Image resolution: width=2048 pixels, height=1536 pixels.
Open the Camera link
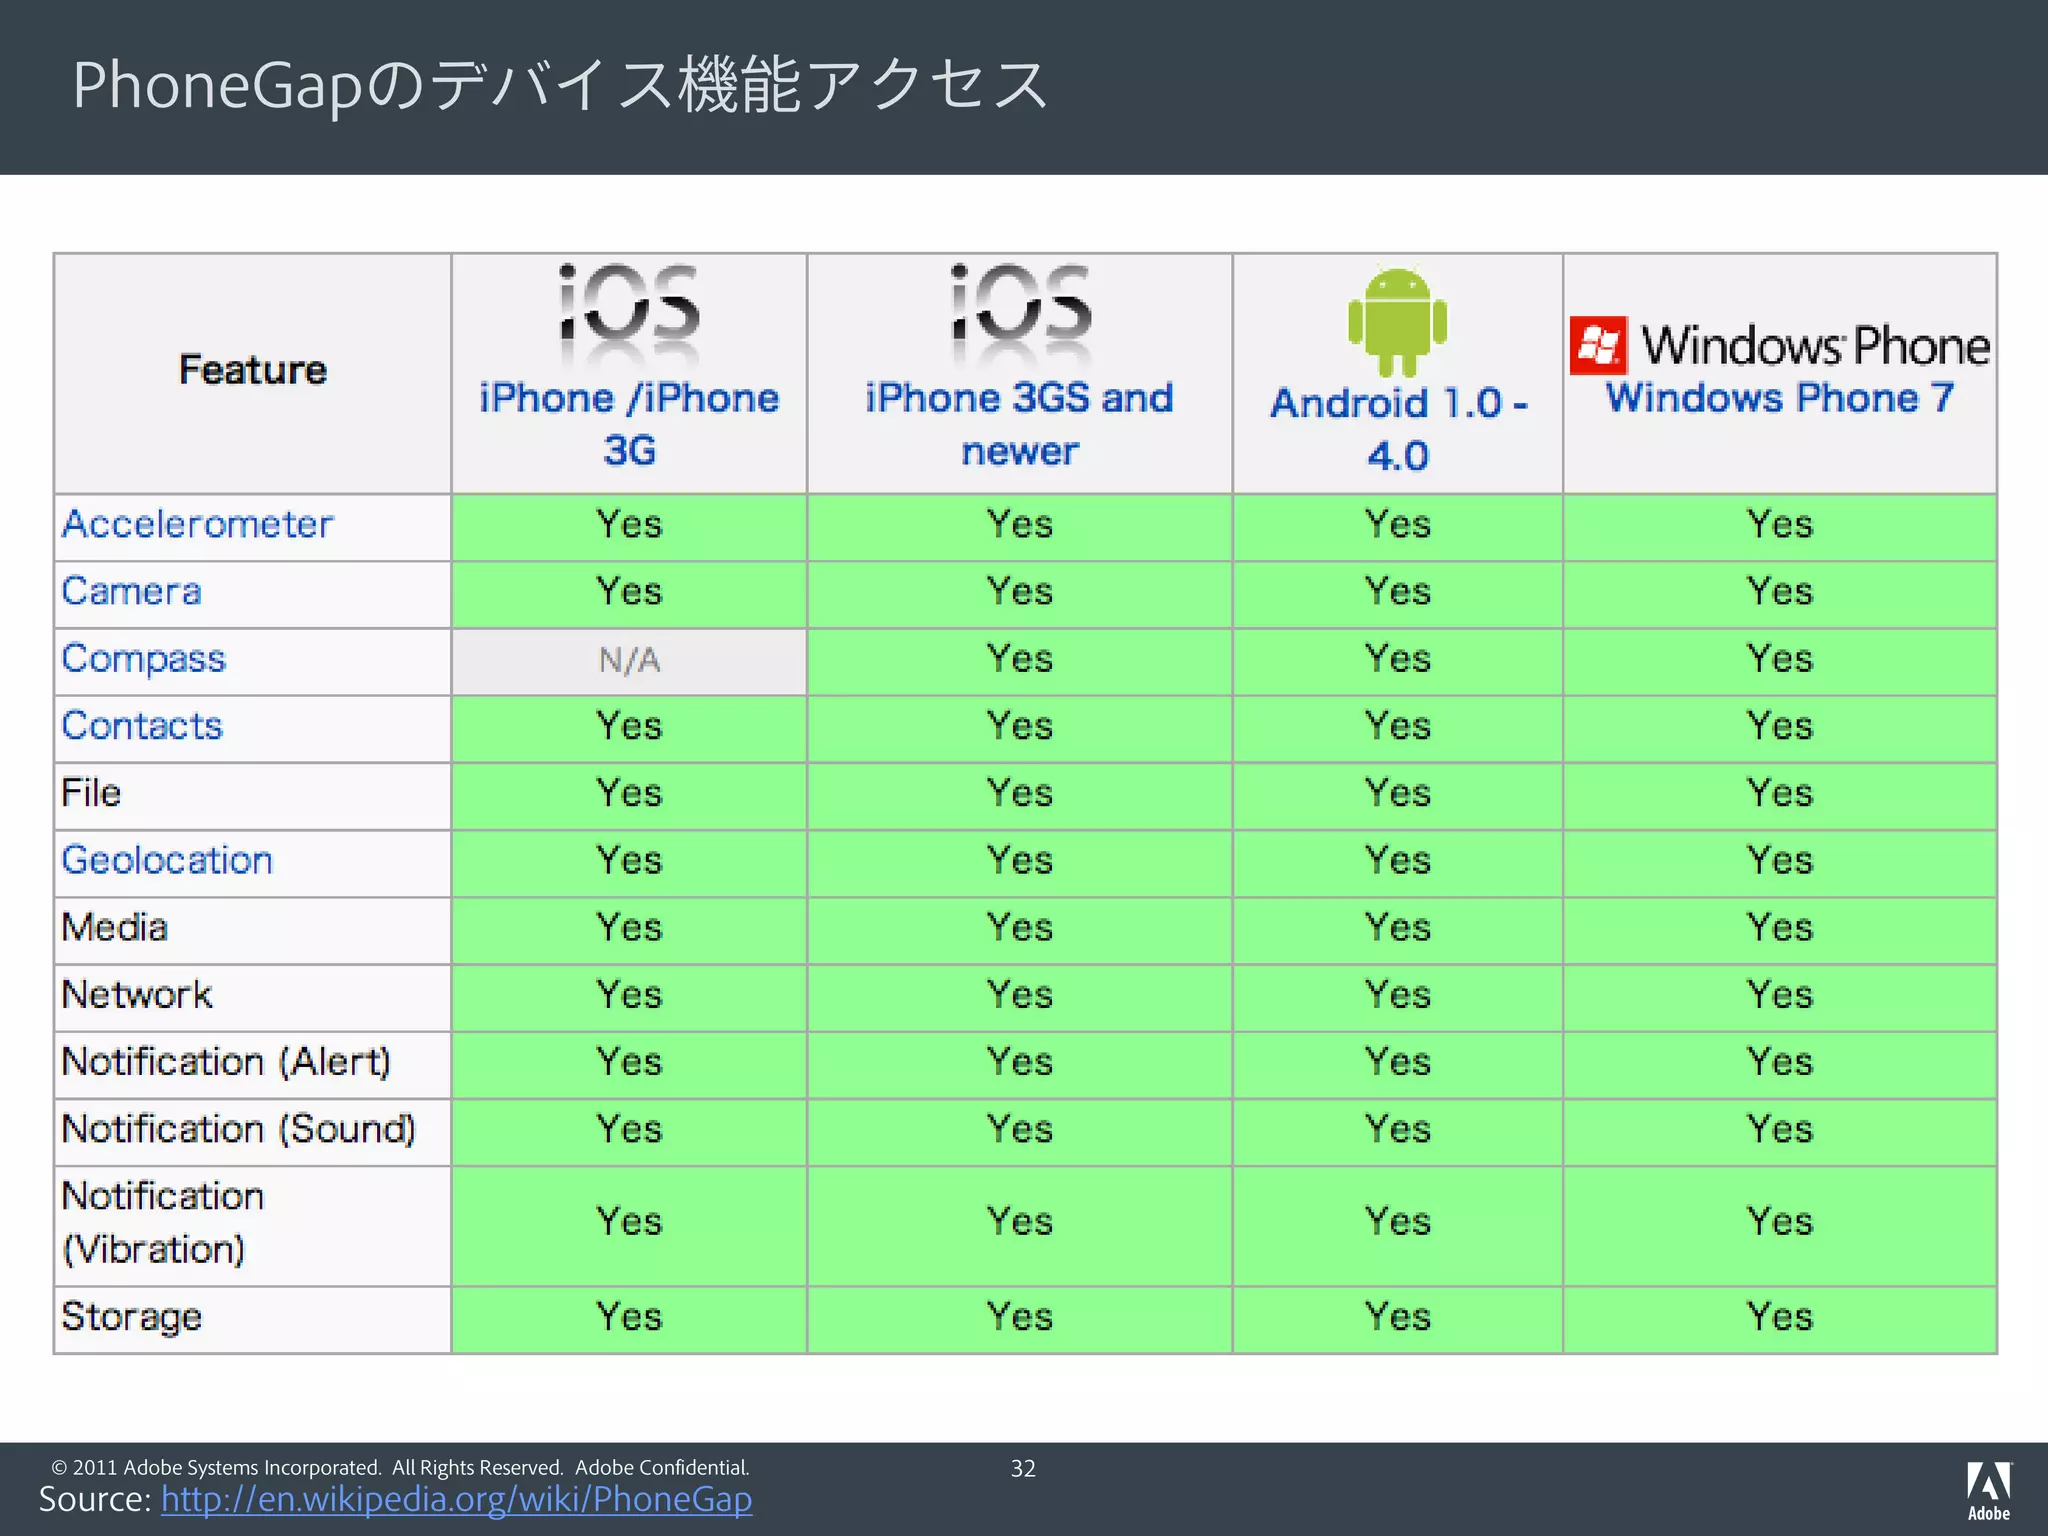click(131, 592)
